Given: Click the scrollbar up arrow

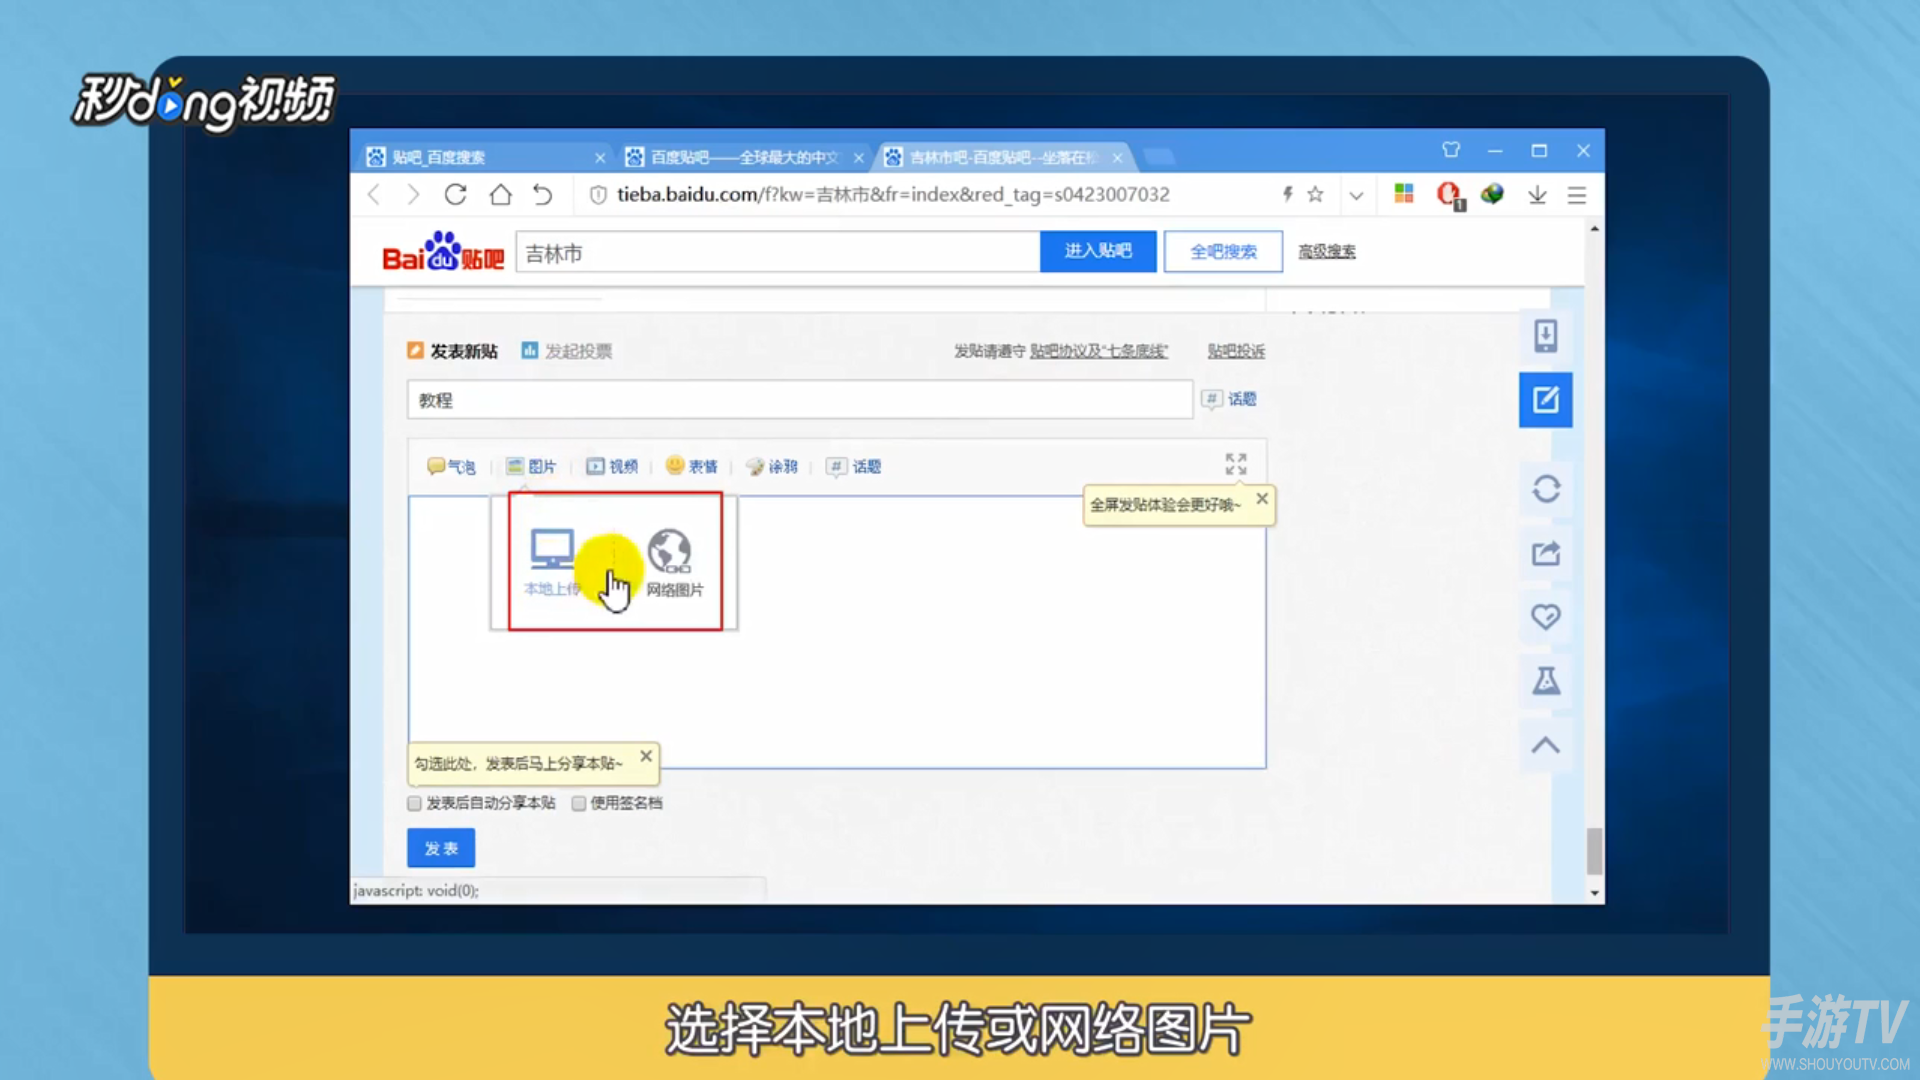Looking at the screenshot, I should coord(1594,229).
